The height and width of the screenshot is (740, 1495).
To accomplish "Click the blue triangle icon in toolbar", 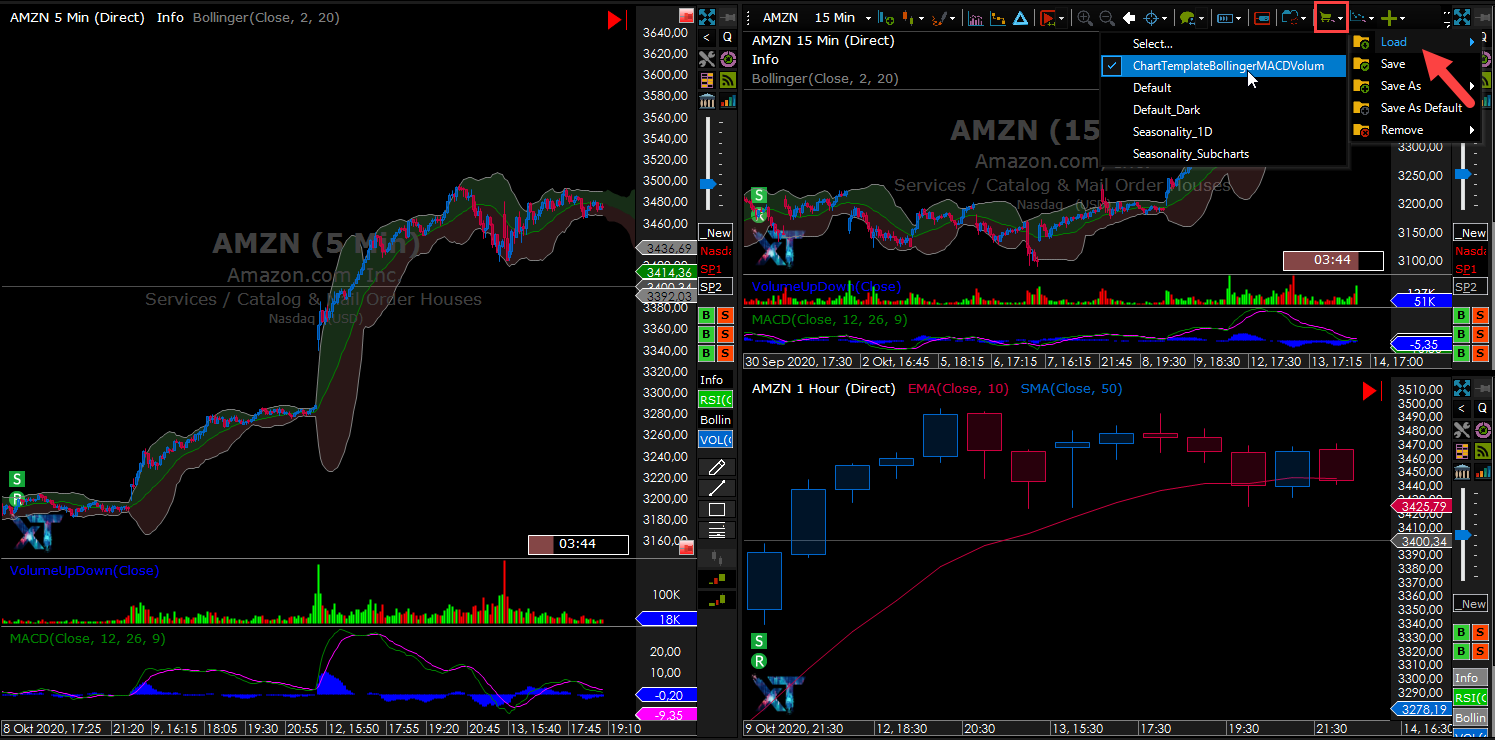I will pyautogui.click(x=1020, y=18).
